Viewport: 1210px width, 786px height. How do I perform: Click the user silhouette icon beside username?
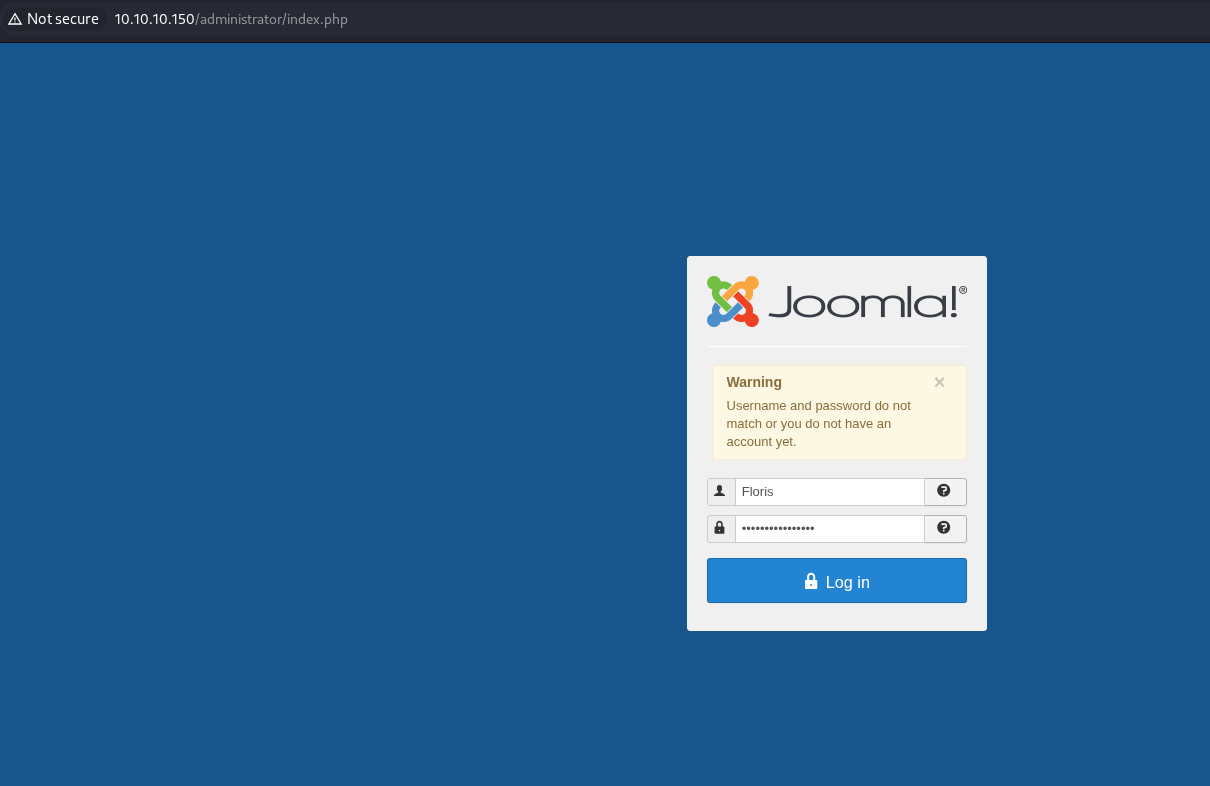720,491
